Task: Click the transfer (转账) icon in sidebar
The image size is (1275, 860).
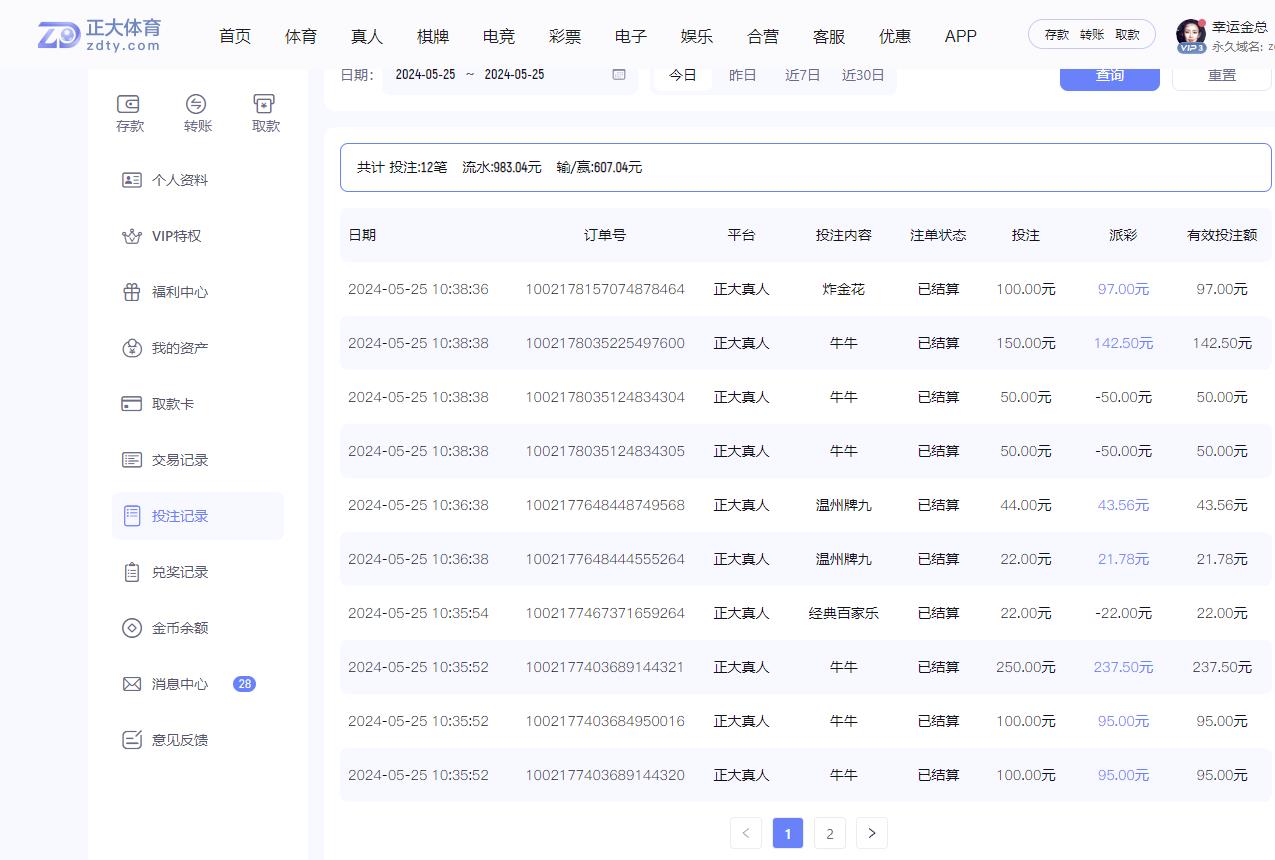Action: tap(197, 104)
